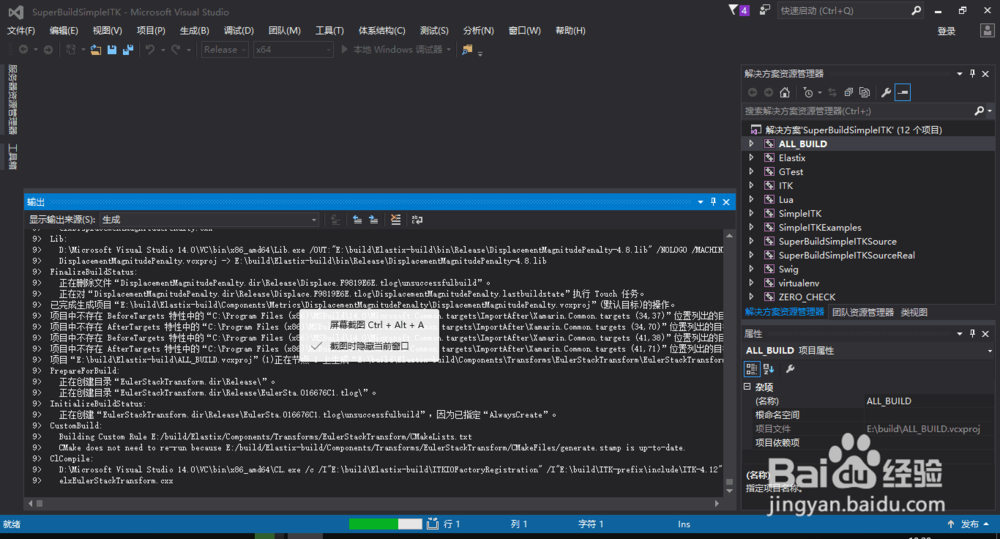The width and height of the screenshot is (1000, 539).
Task: Expand the Elastix project node
Action: pos(751,158)
